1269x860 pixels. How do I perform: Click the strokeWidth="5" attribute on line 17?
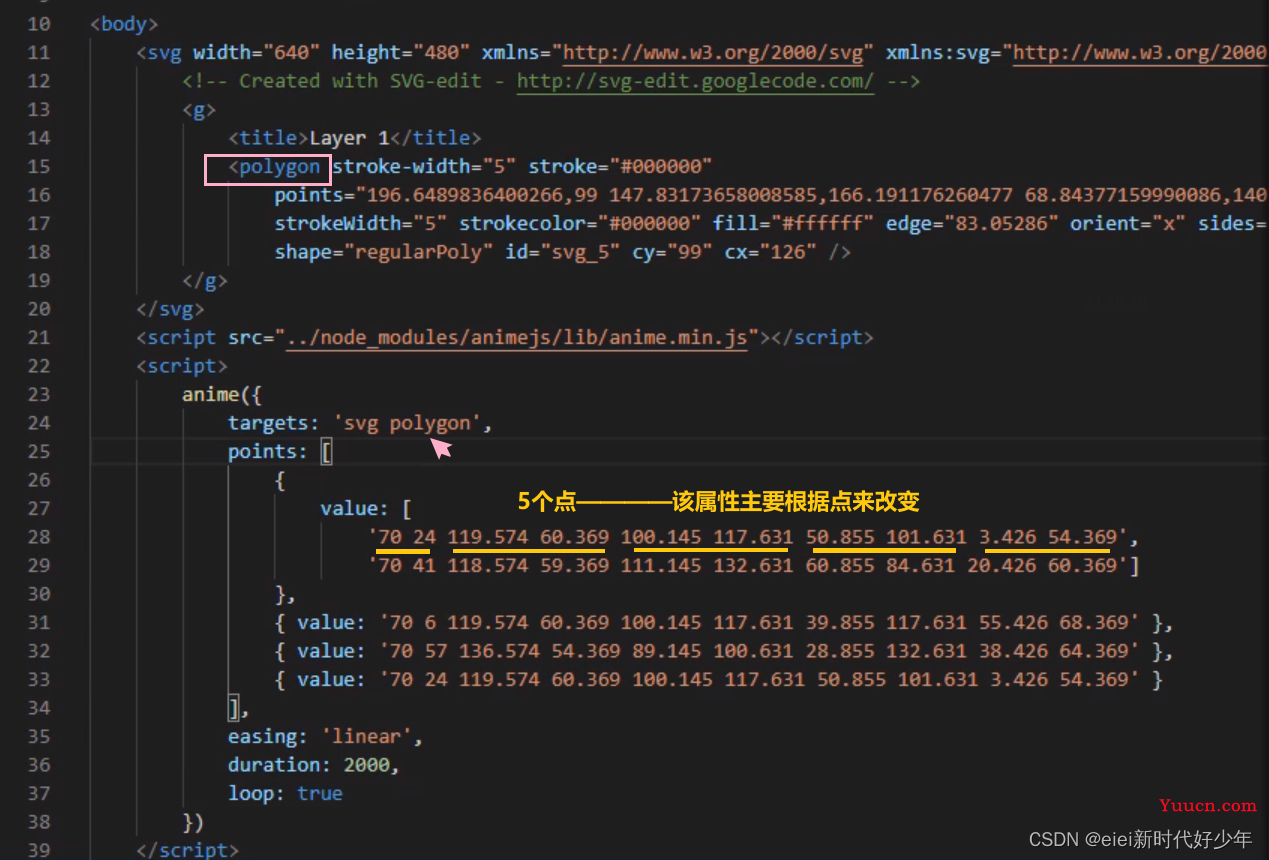[x=361, y=224]
